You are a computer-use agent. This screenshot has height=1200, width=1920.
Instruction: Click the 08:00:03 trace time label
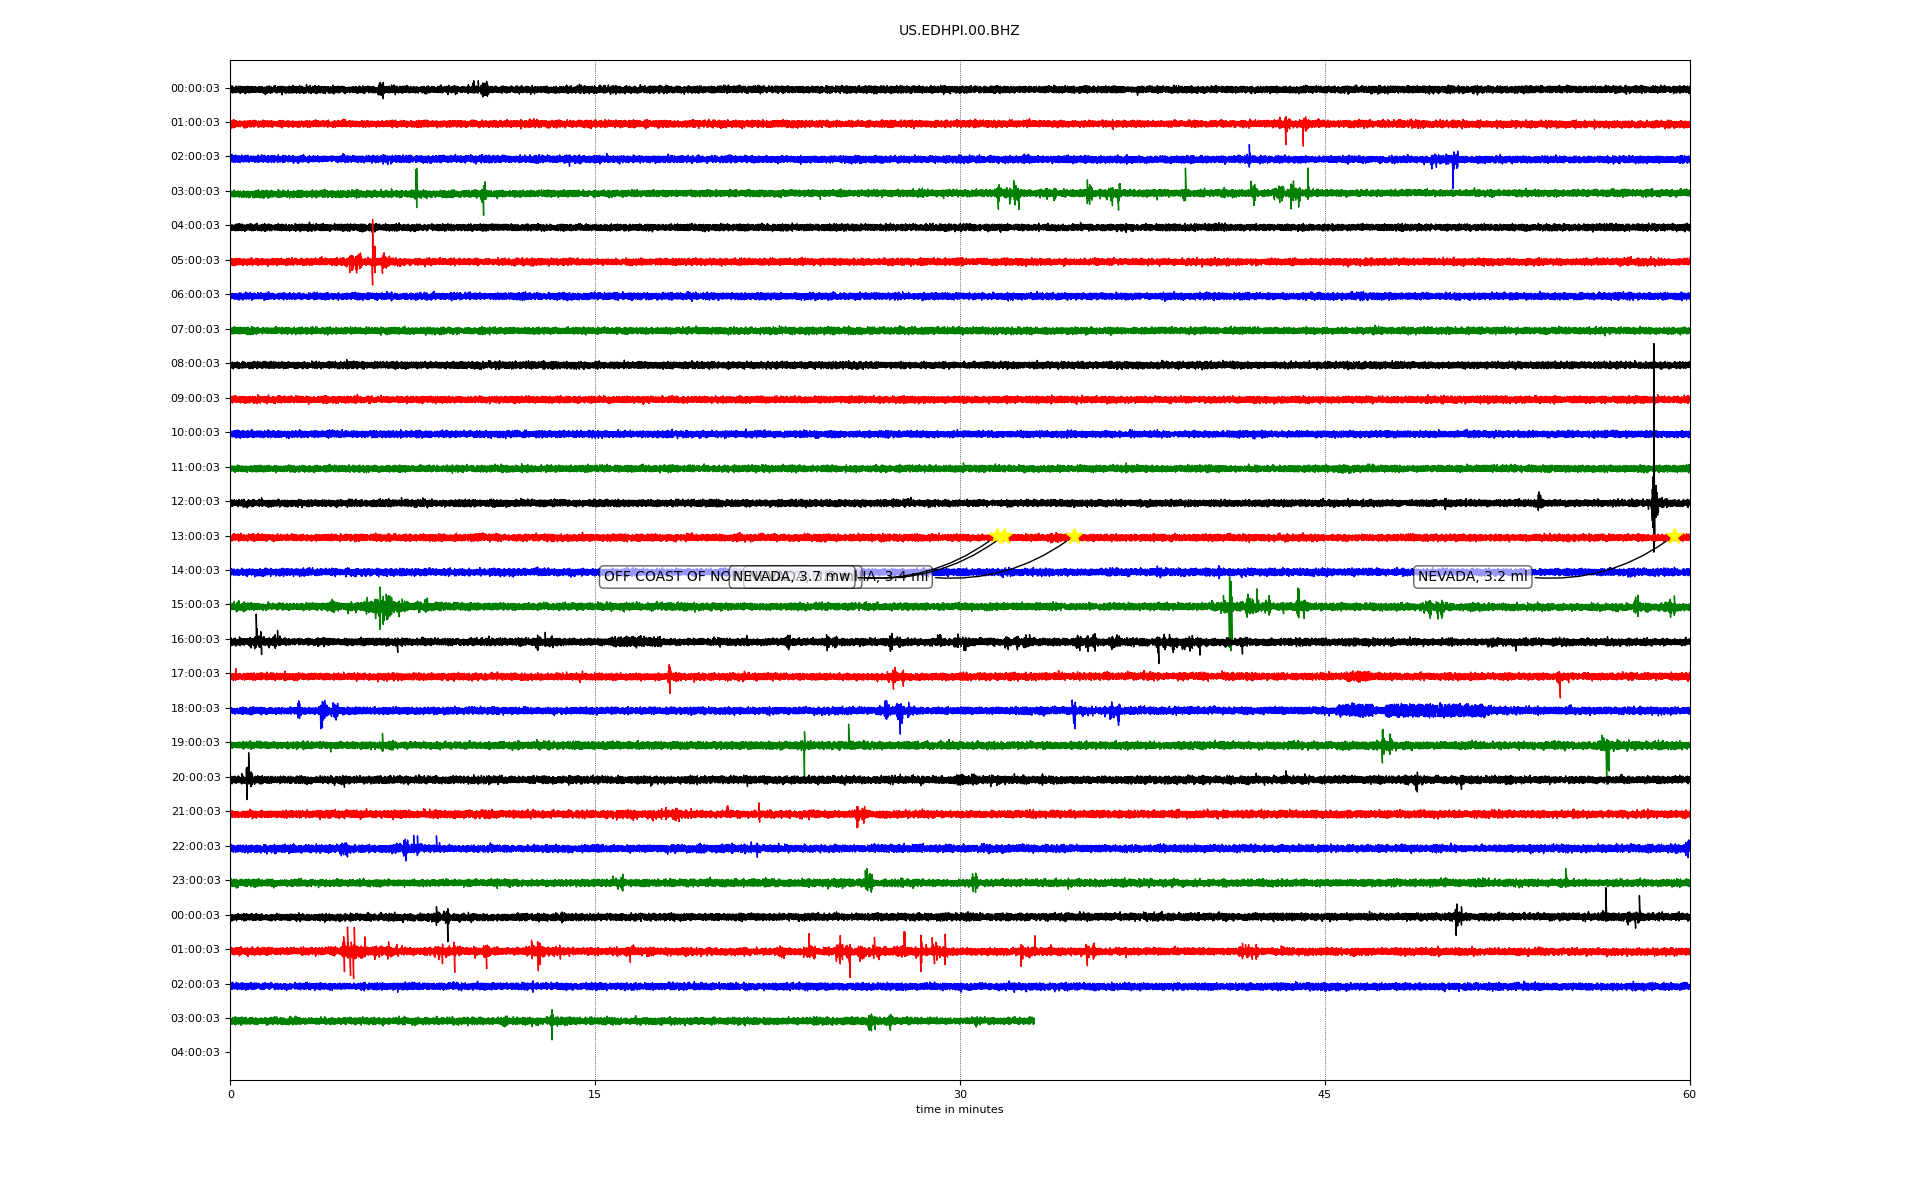point(195,364)
